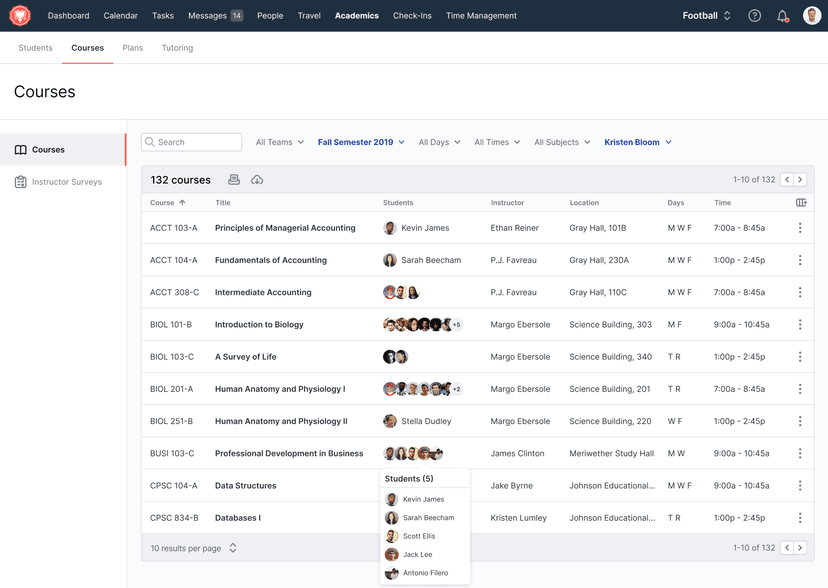Viewport: 828px width, 588px height.
Task: Open the All Subjects filter dropdown
Action: [x=561, y=141]
